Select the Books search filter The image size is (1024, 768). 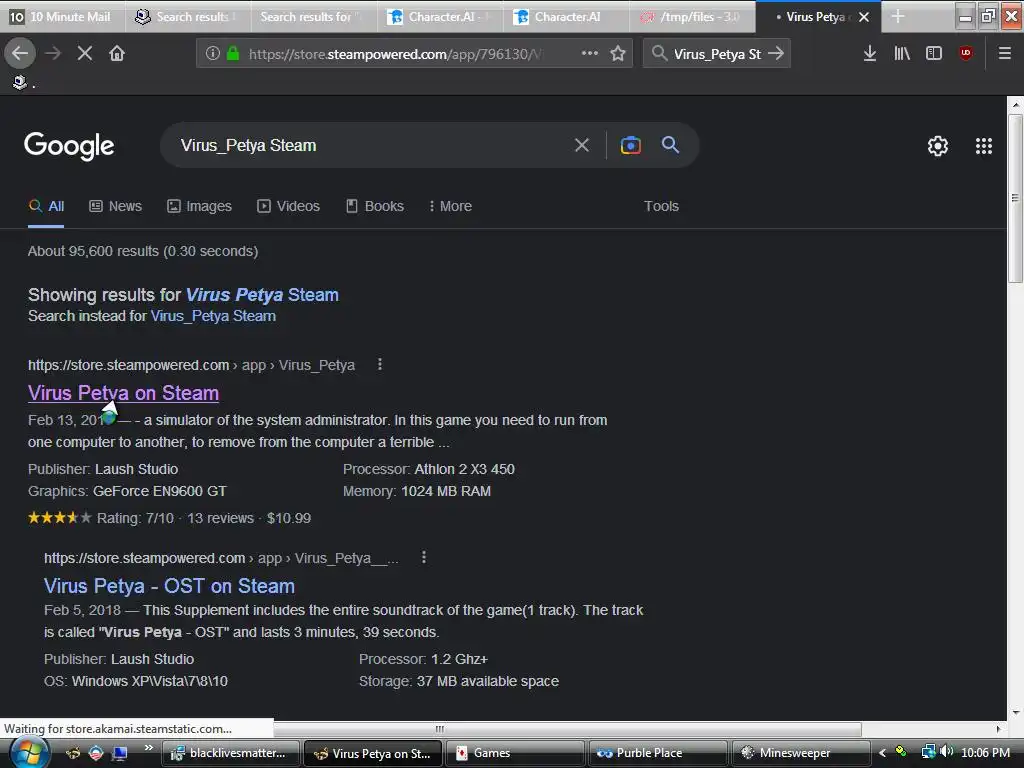375,206
